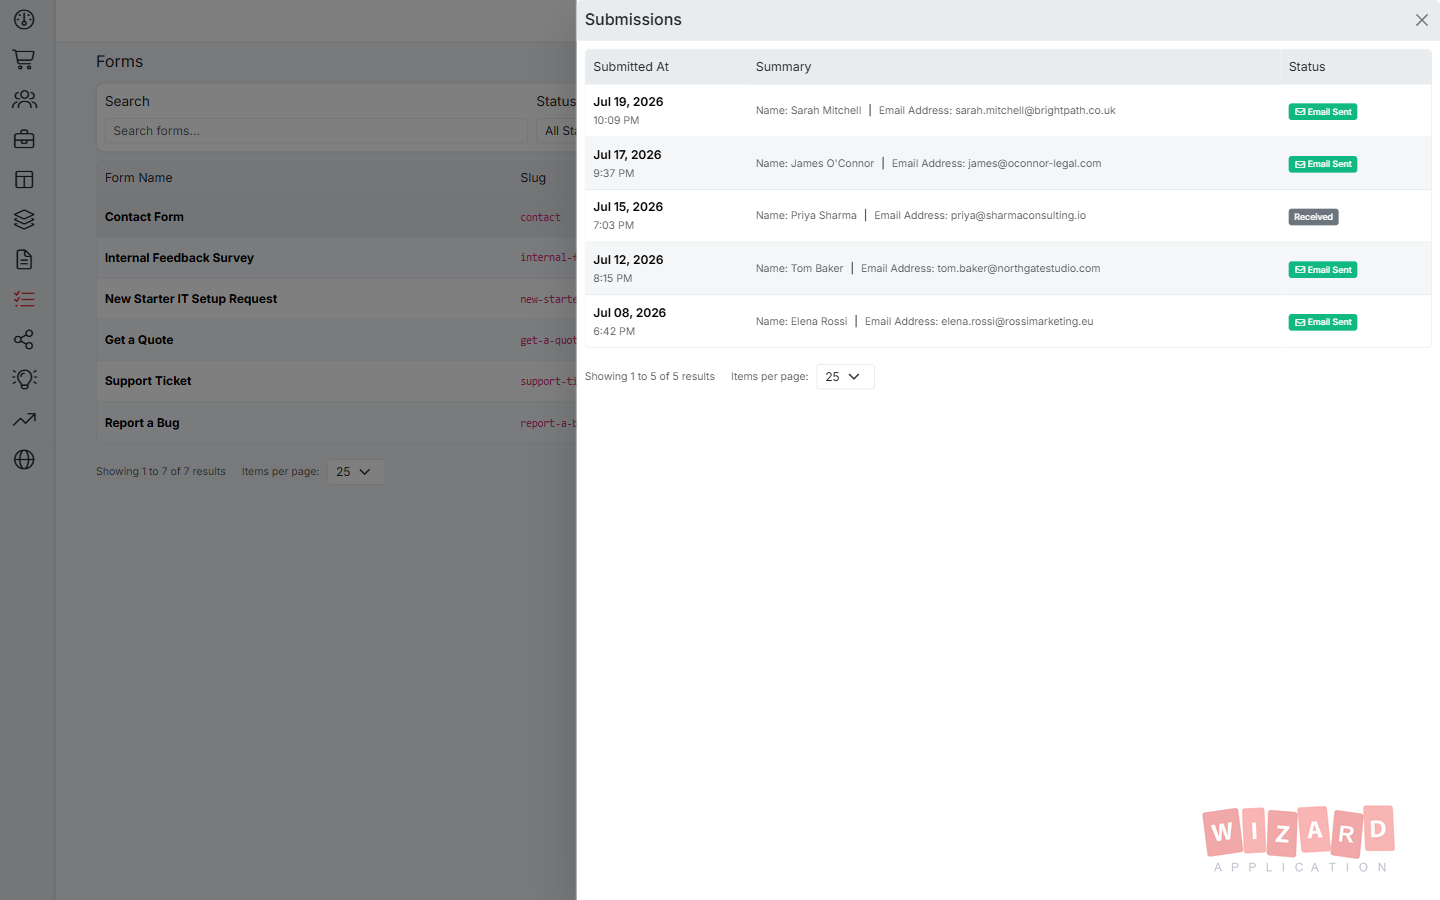Open the document page icon in sidebar
1440x900 pixels.
[24, 260]
